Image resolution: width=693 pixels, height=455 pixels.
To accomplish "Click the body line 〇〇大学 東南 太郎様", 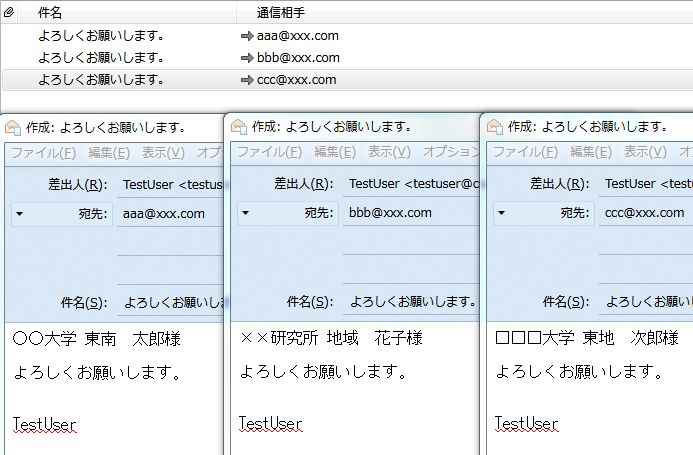I will pos(97,339).
